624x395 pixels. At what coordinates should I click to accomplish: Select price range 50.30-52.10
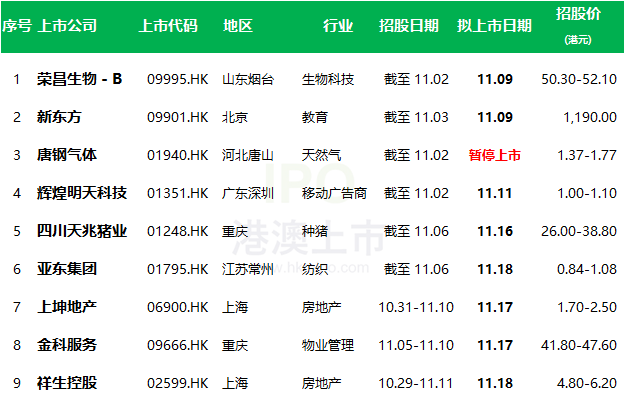[579, 79]
